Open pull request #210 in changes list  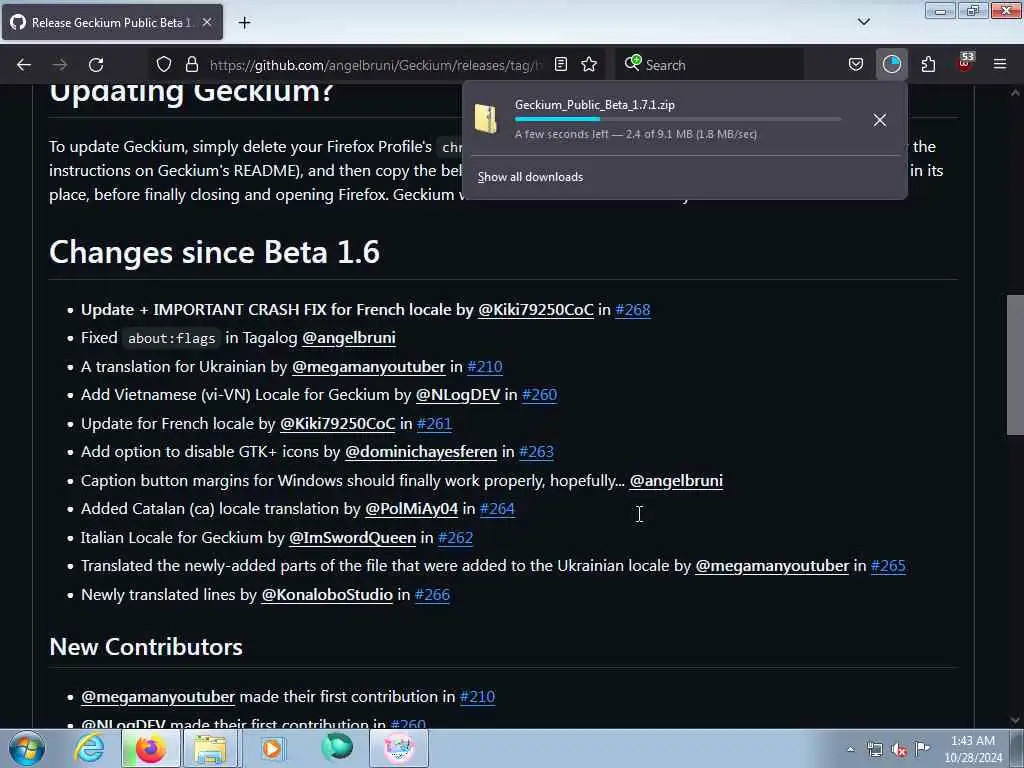coord(485,366)
